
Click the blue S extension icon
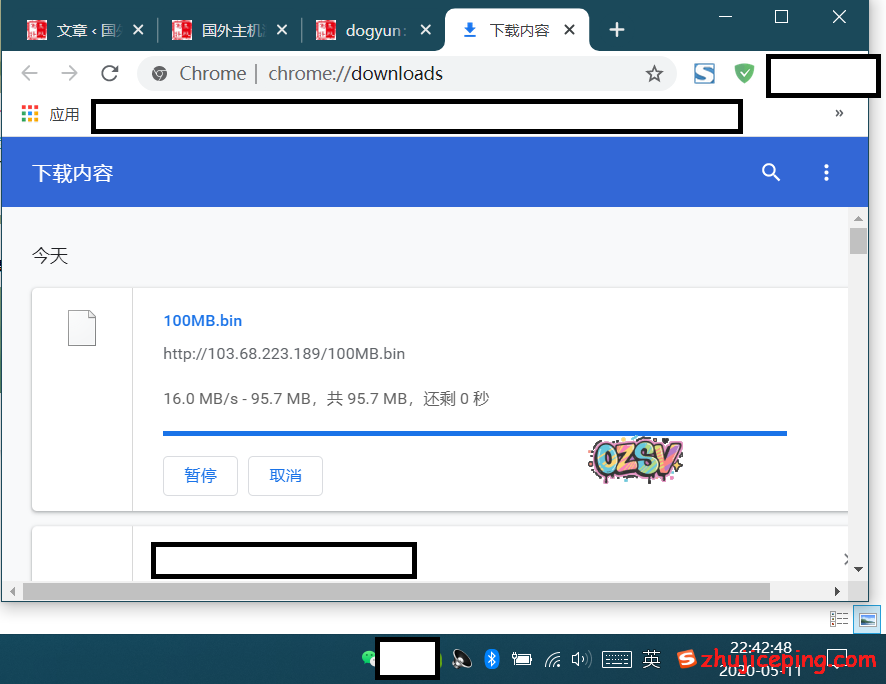pos(705,73)
